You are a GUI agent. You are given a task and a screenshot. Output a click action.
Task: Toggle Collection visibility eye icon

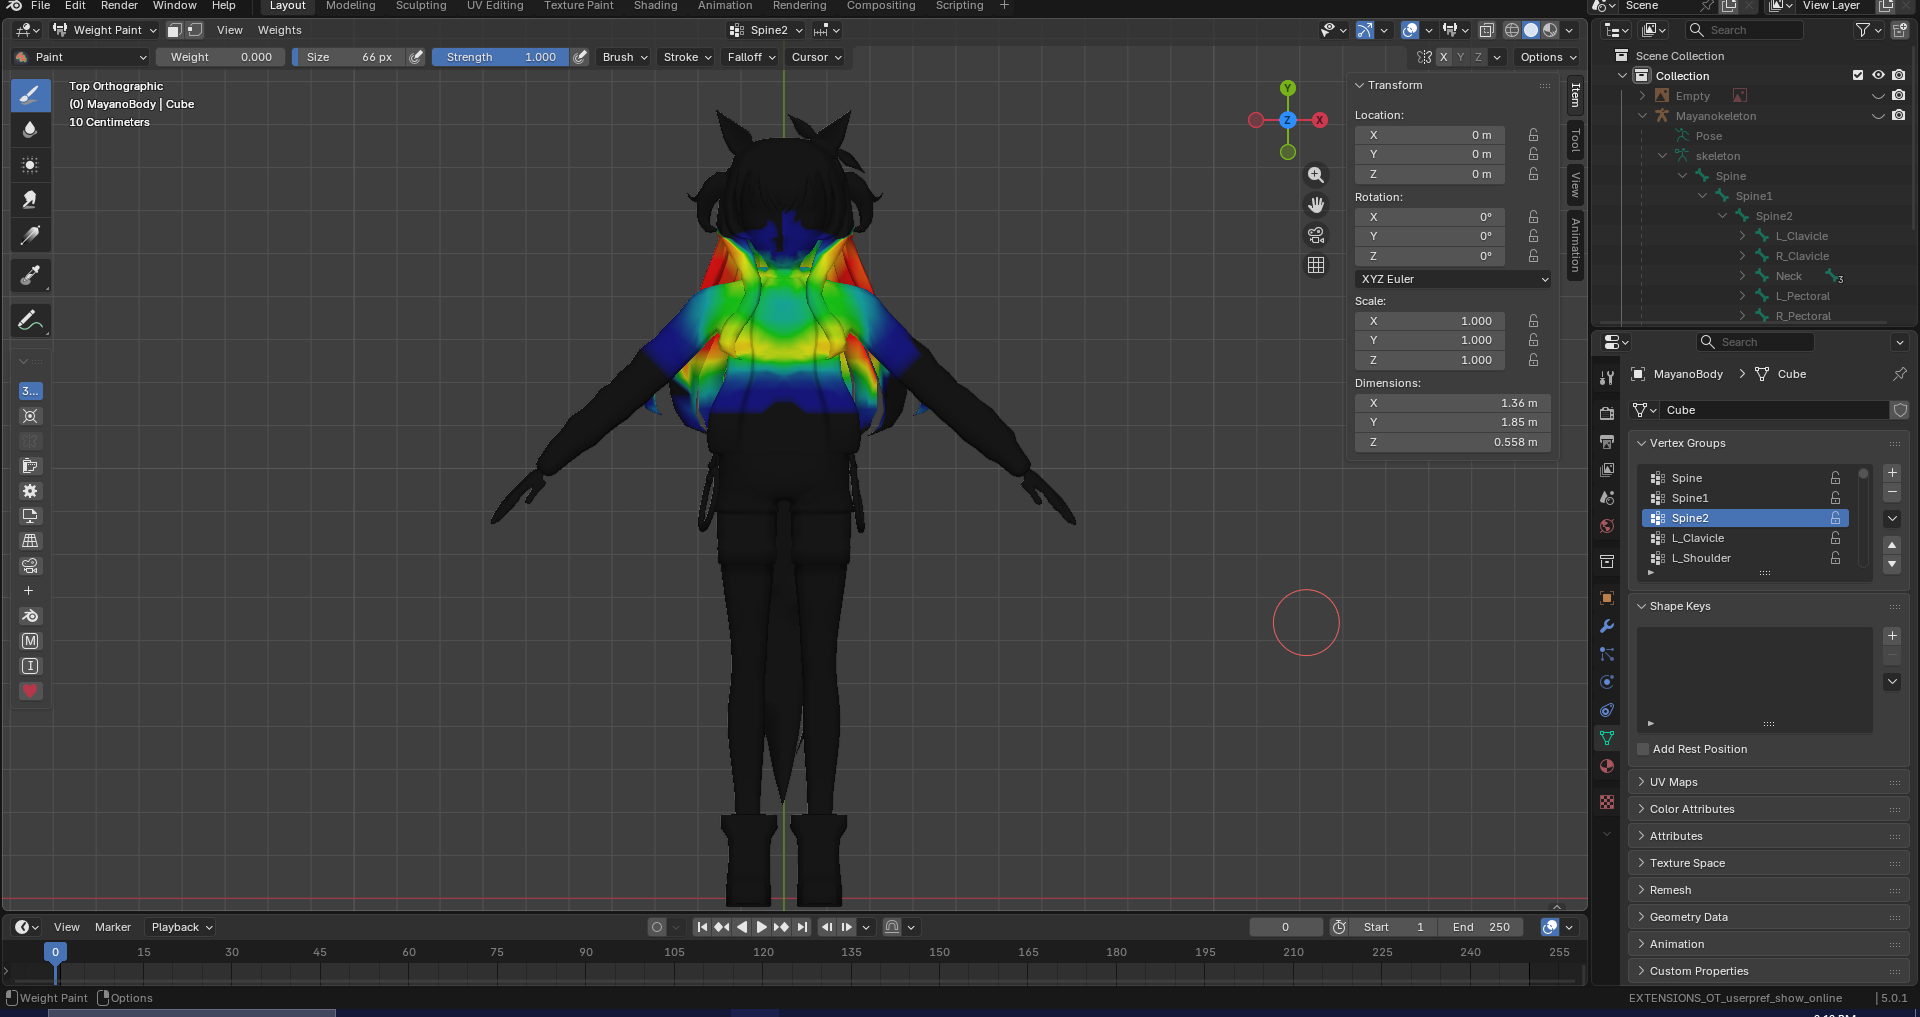tap(1878, 76)
